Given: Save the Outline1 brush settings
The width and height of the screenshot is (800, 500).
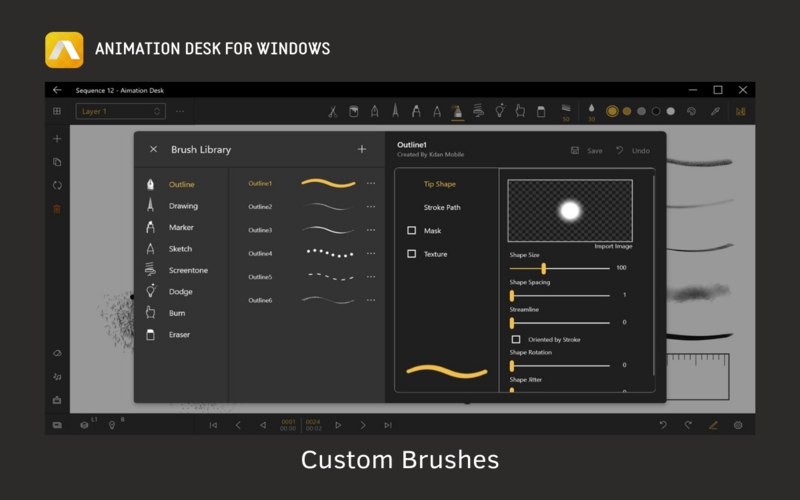Looking at the screenshot, I should coord(586,151).
